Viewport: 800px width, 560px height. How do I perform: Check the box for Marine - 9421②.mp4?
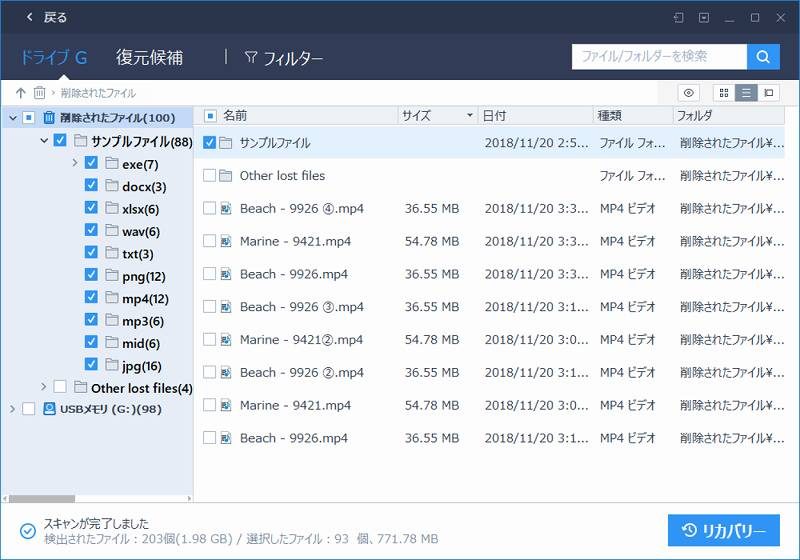[x=209, y=340]
